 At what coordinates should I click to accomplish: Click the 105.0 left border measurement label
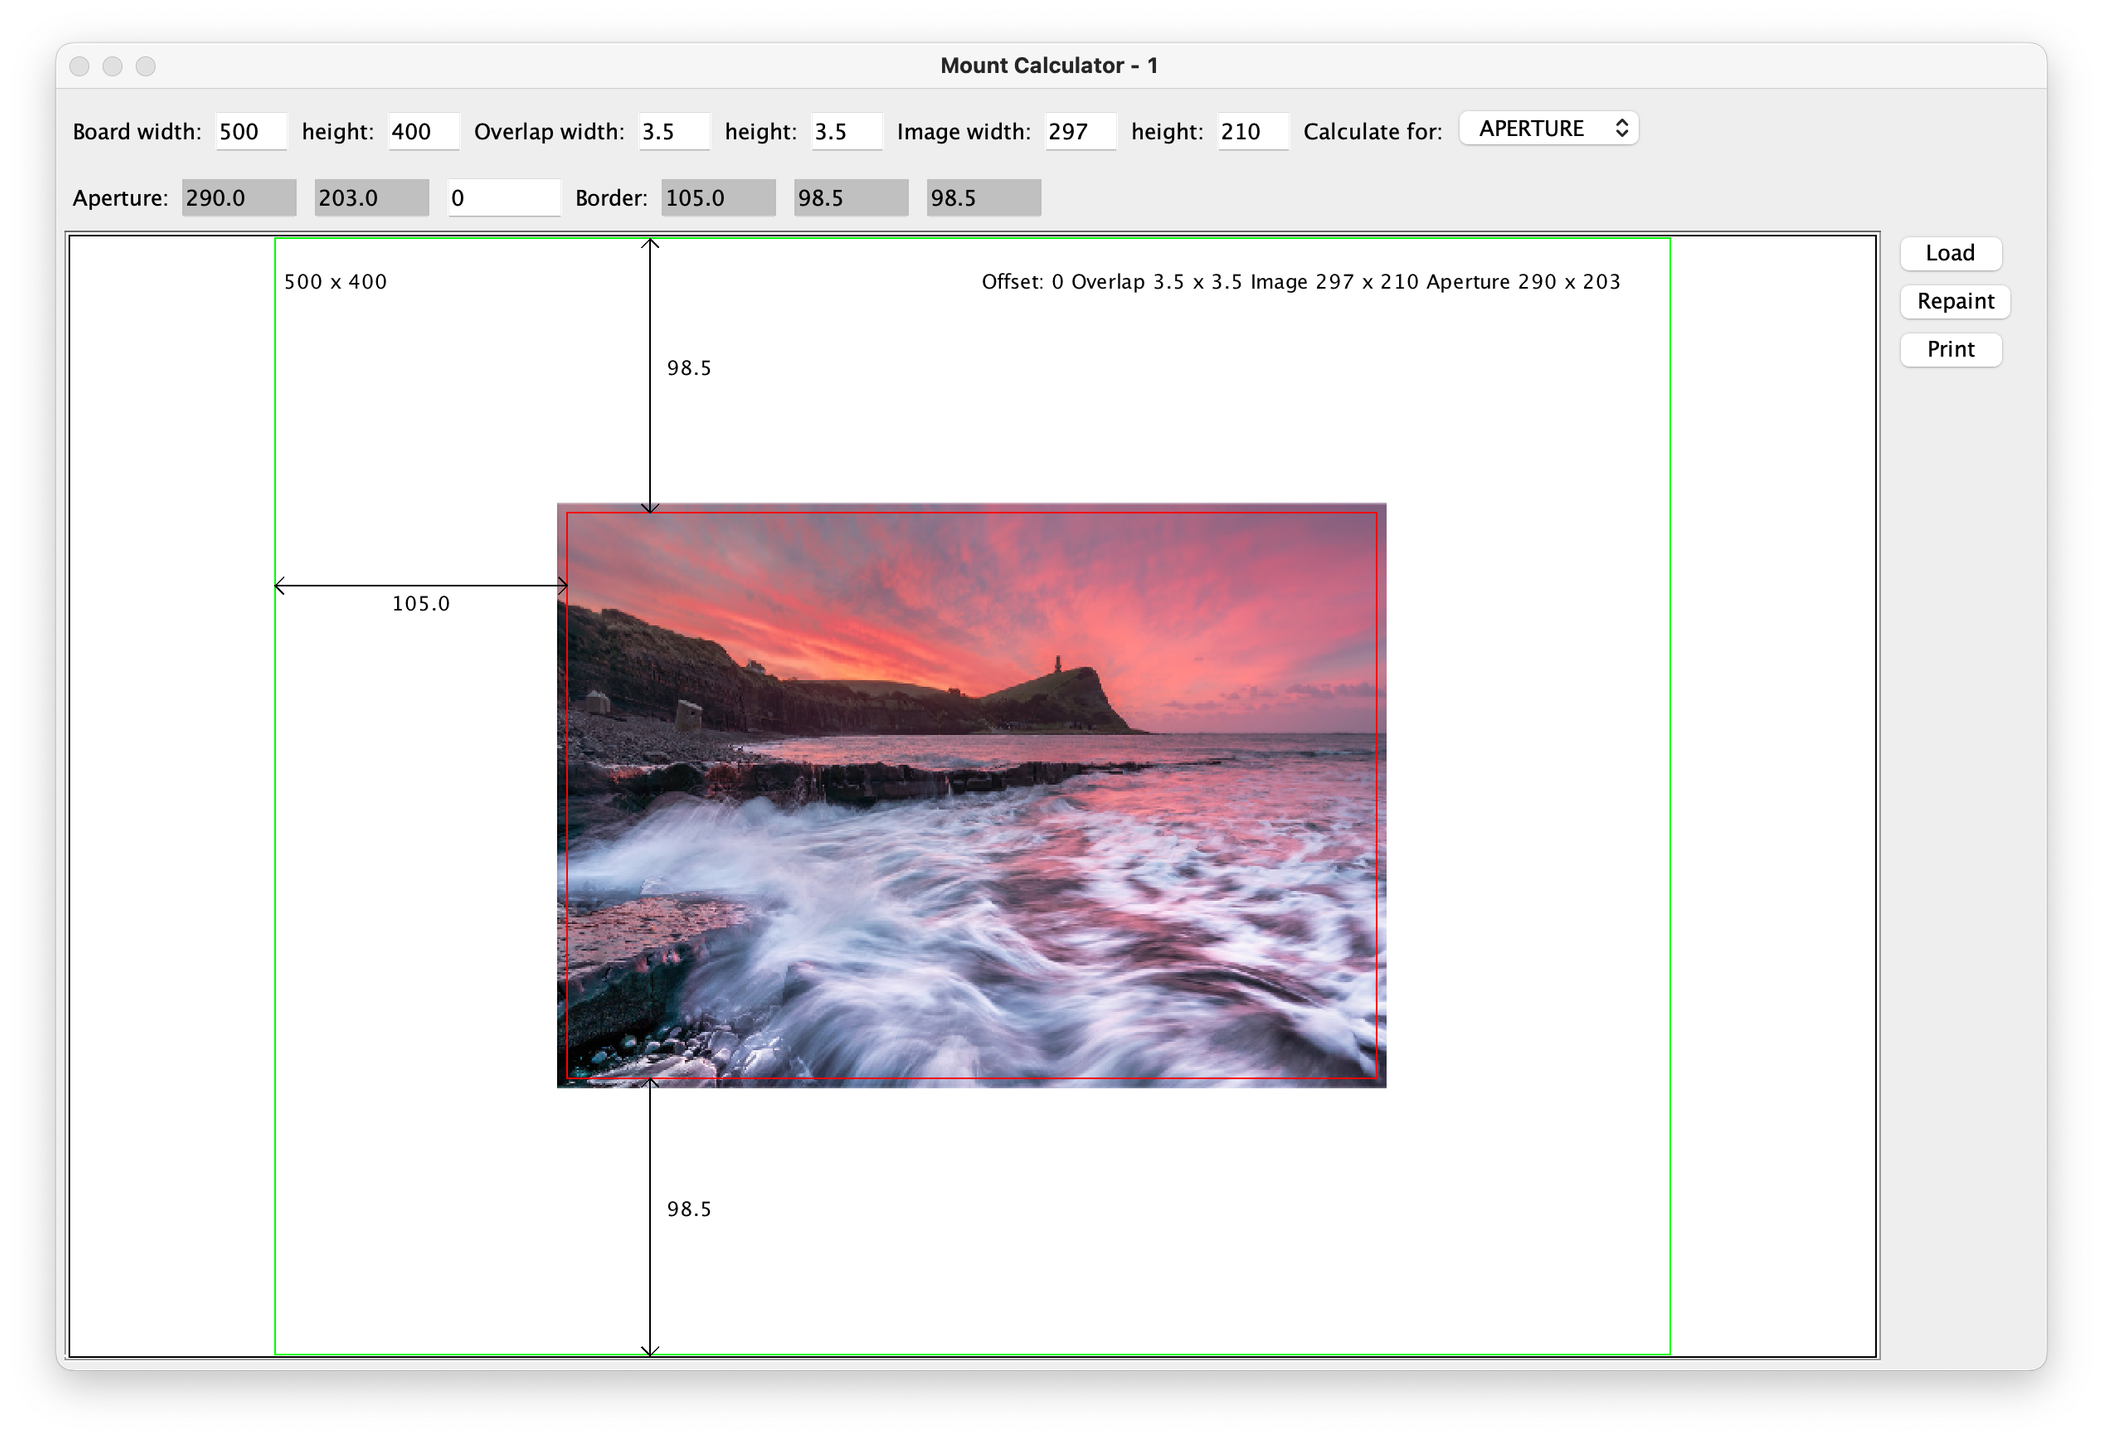tap(421, 604)
